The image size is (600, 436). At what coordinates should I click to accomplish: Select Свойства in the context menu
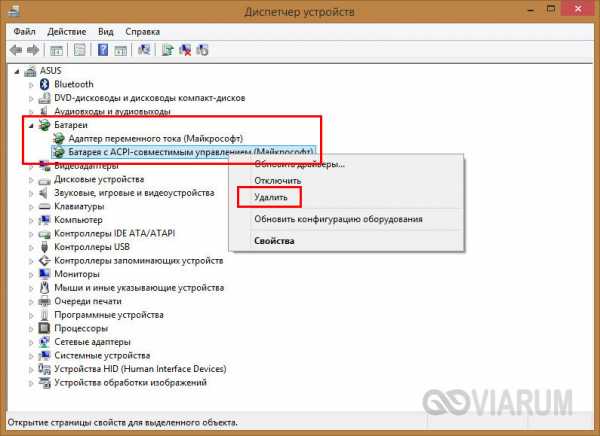274,241
